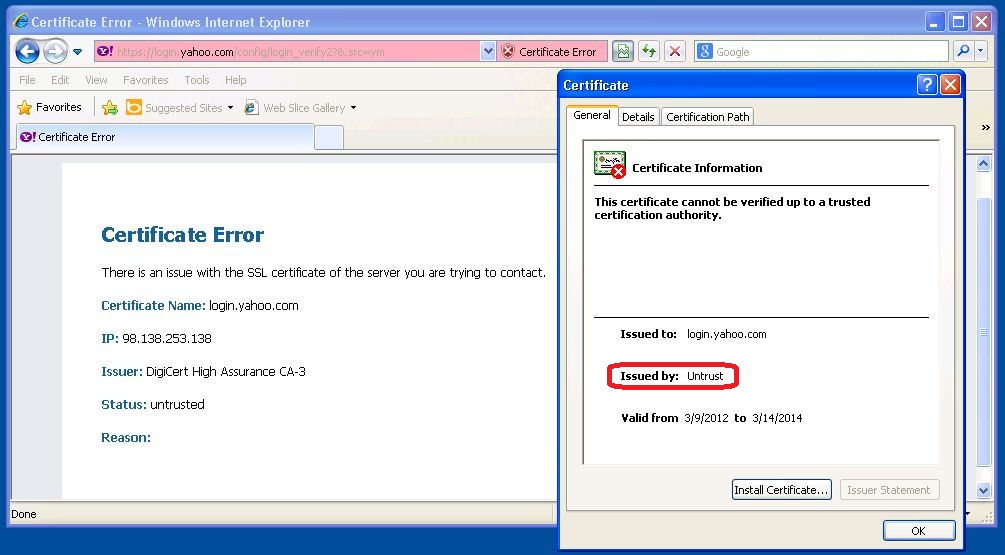Click the Certificate Error security status label
Image resolution: width=1005 pixels, height=555 pixels.
[557, 52]
